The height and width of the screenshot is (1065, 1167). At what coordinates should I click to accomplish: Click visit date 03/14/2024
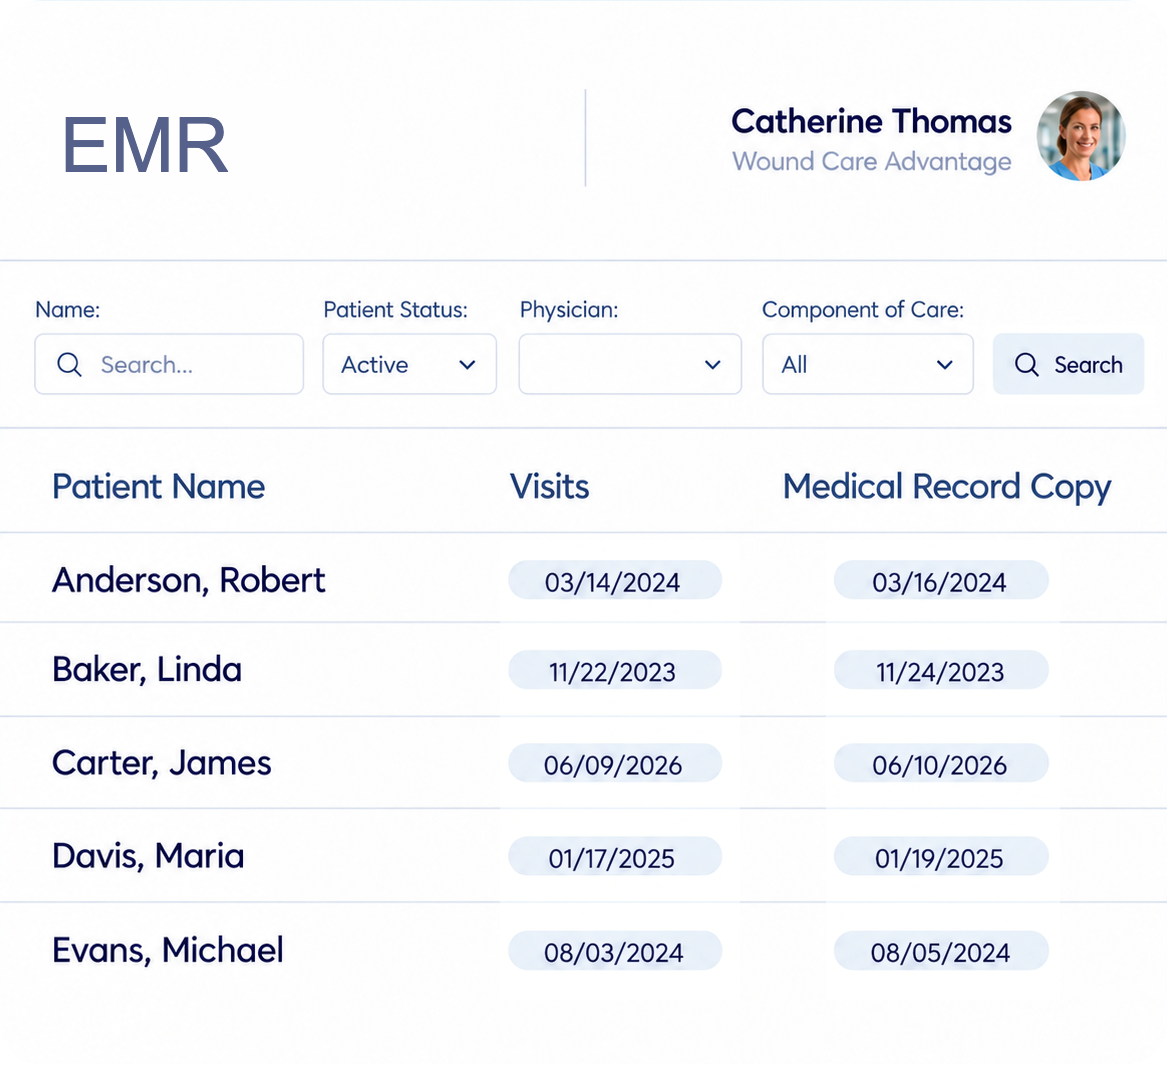click(615, 581)
